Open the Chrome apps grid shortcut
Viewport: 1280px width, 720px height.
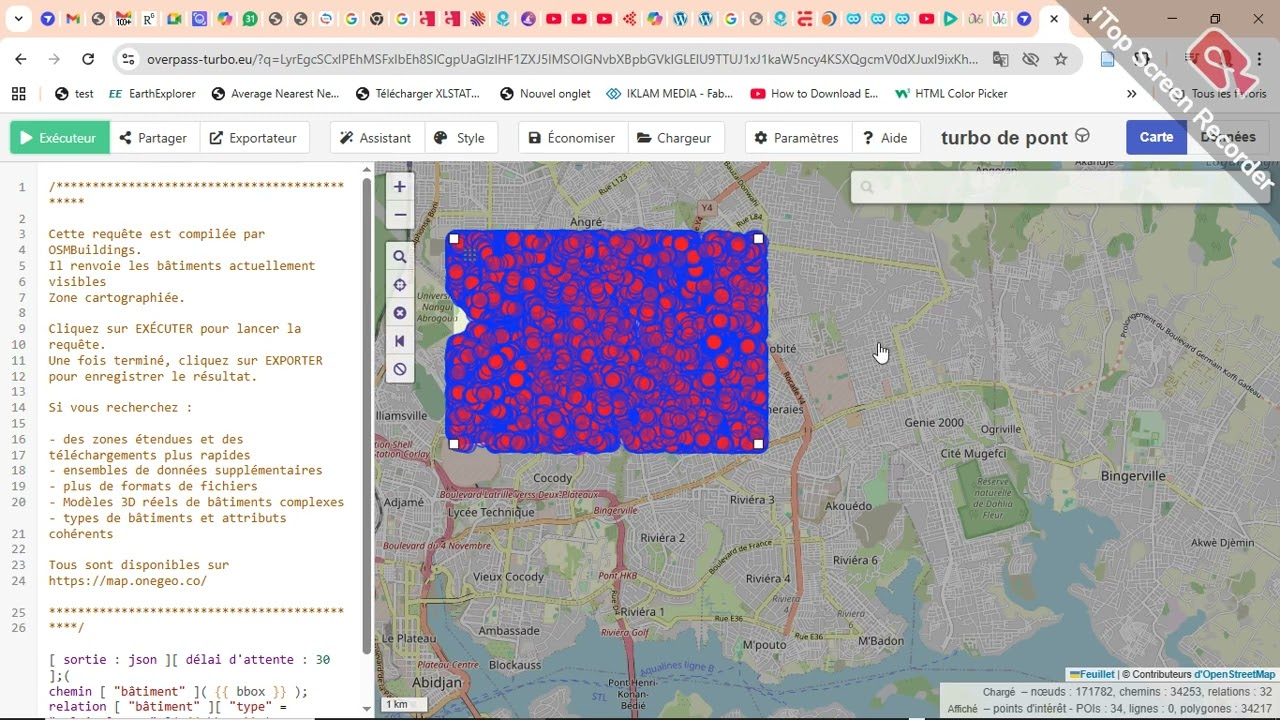(18, 93)
